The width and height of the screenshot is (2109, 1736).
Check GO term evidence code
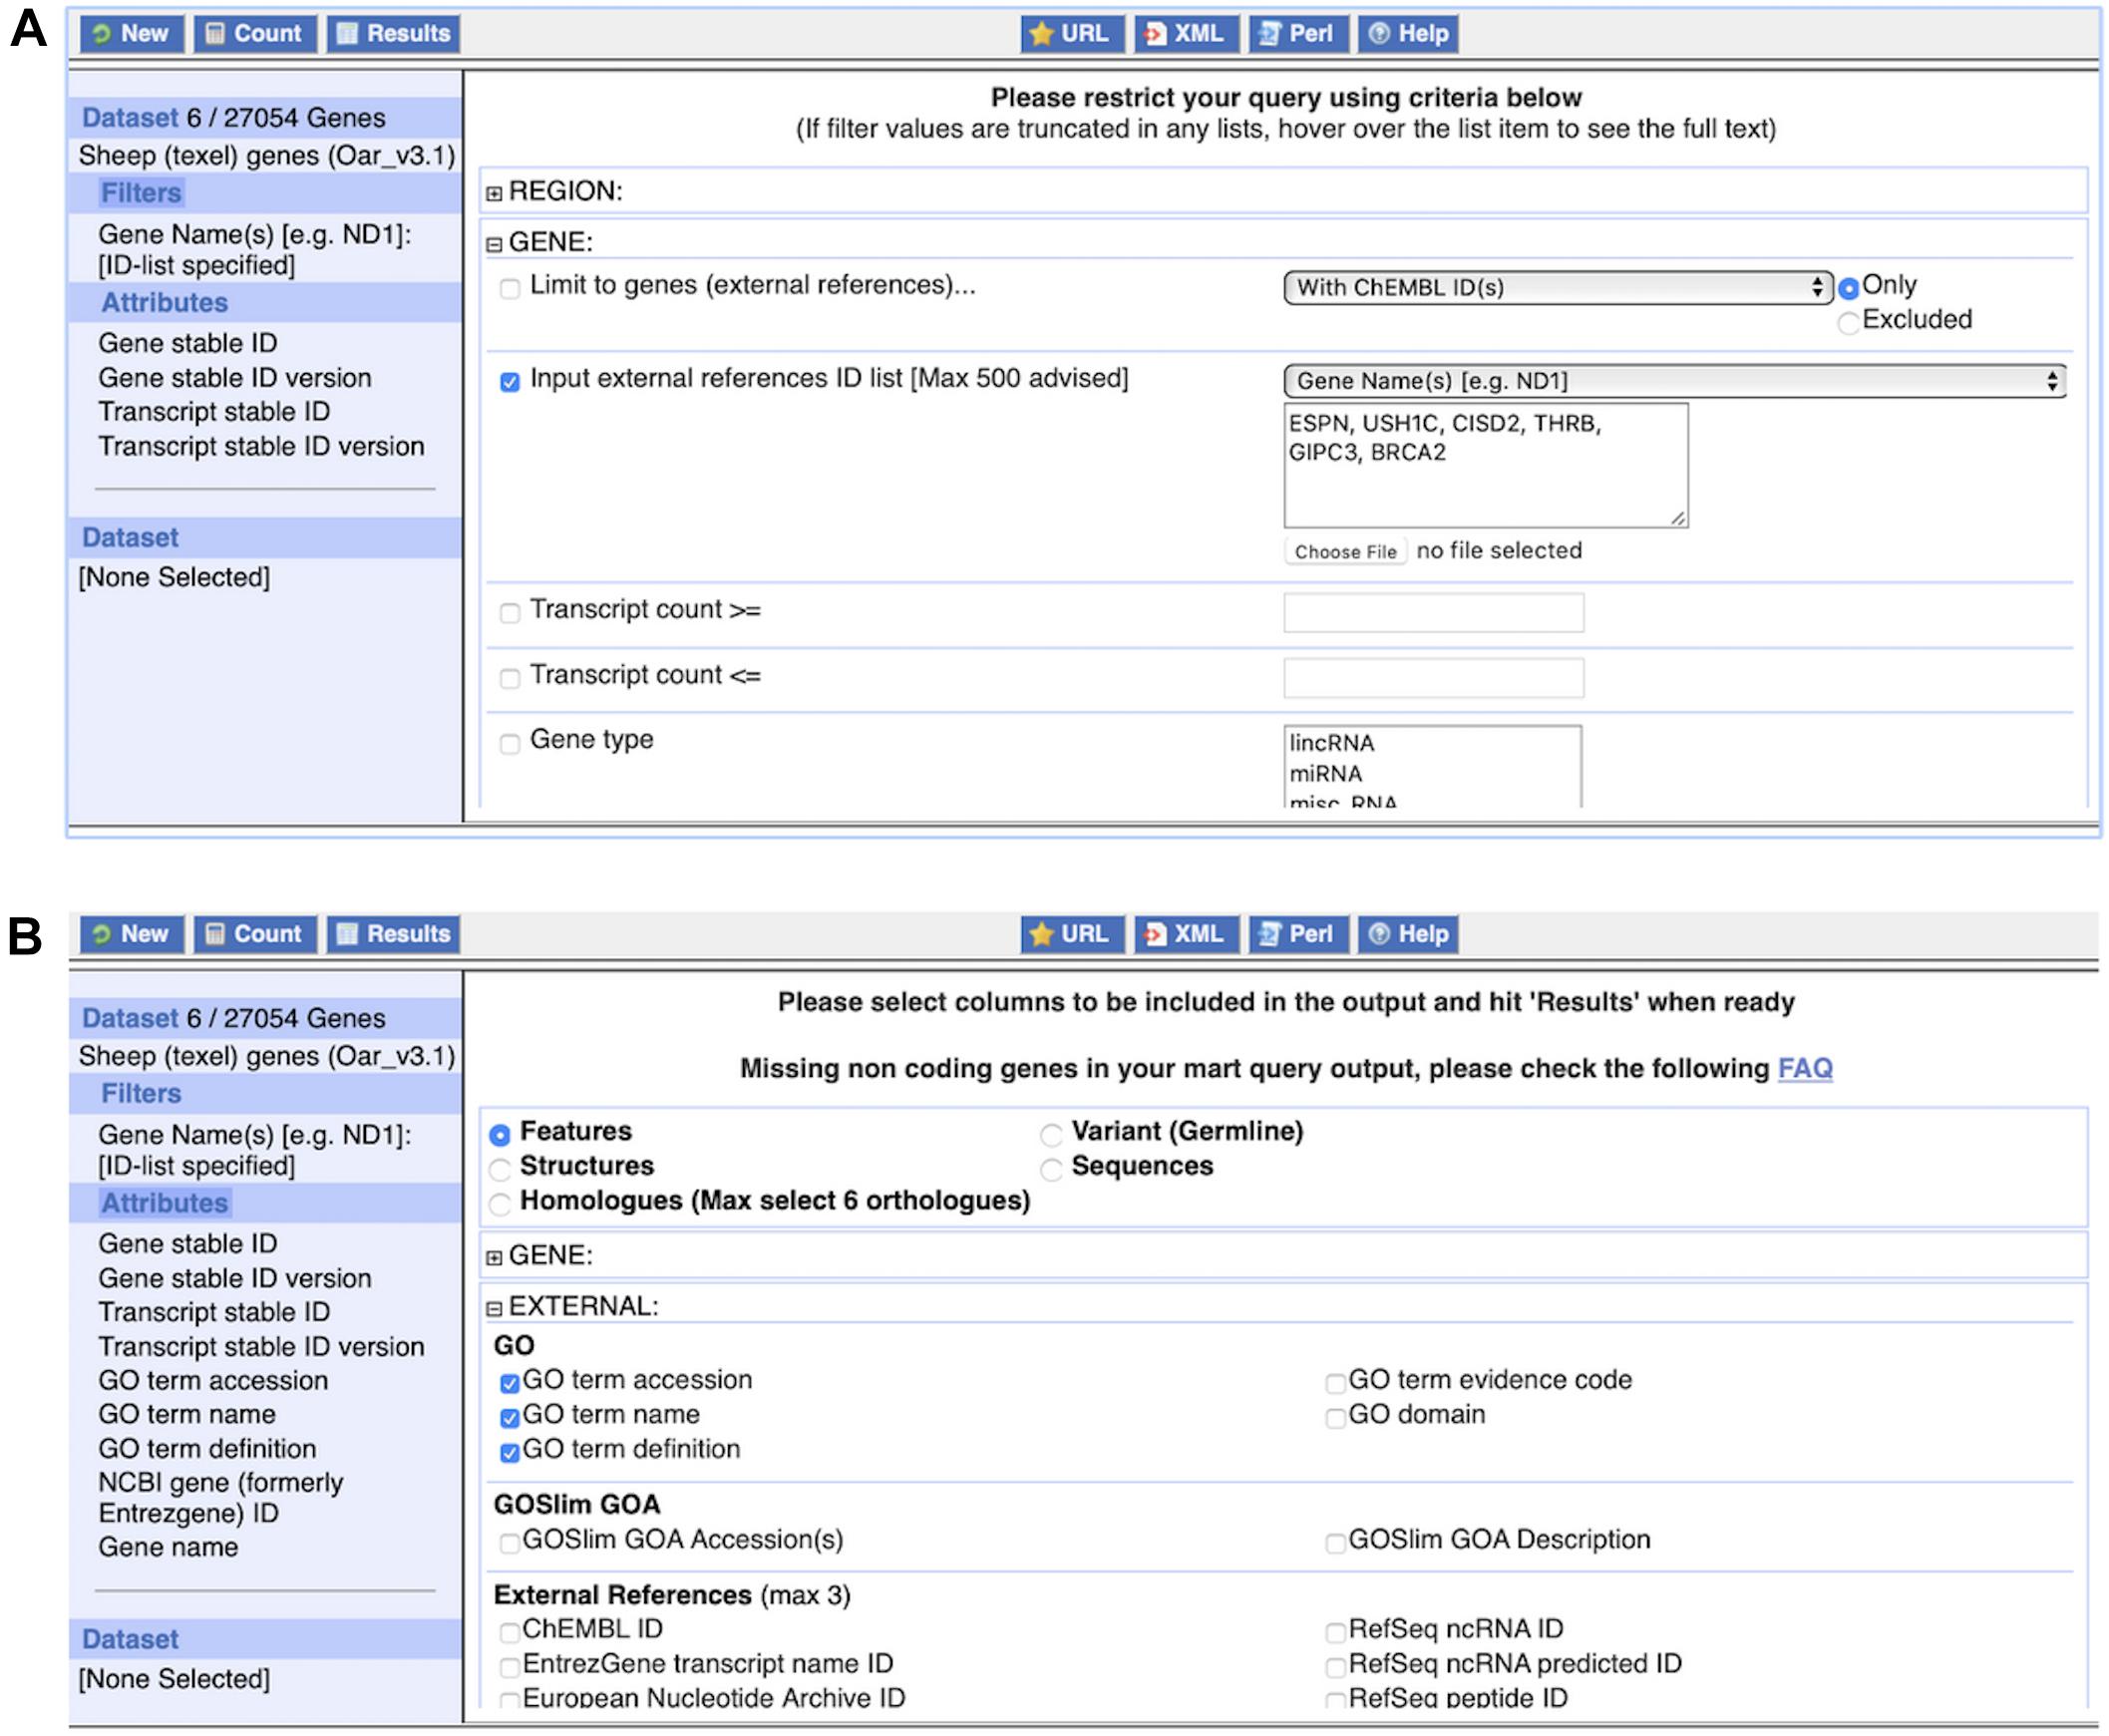tap(1336, 1384)
